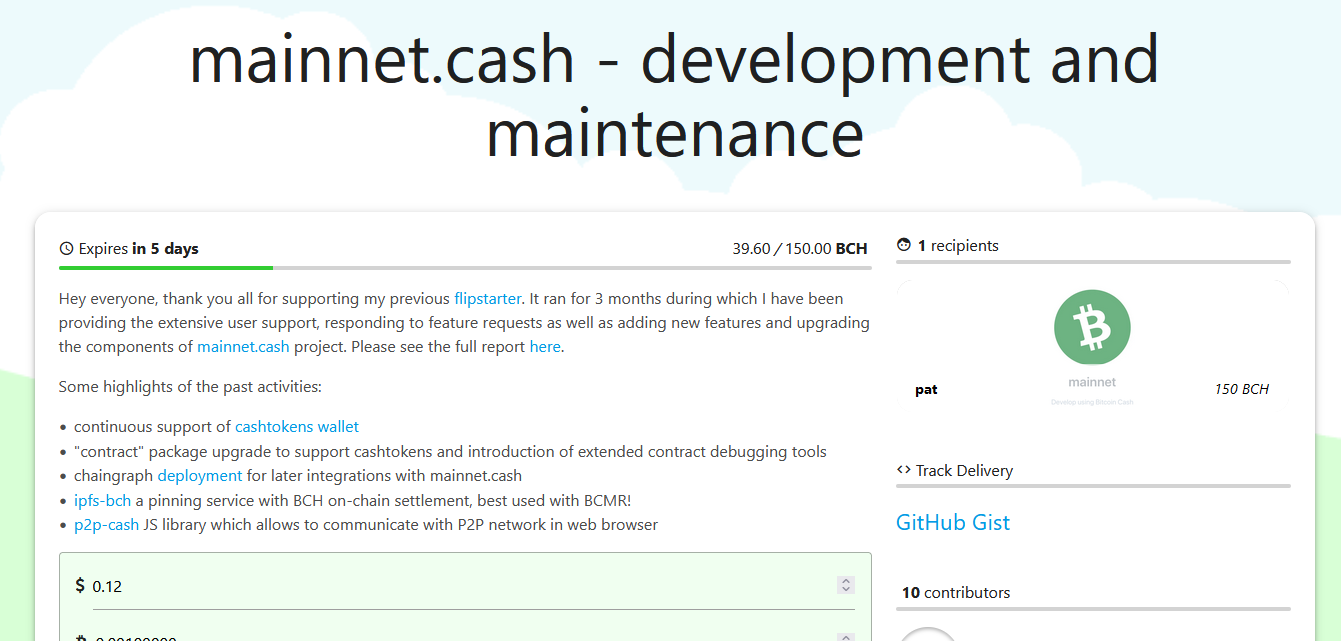
Task: Open the chaingraph deployment link
Action: (200, 476)
